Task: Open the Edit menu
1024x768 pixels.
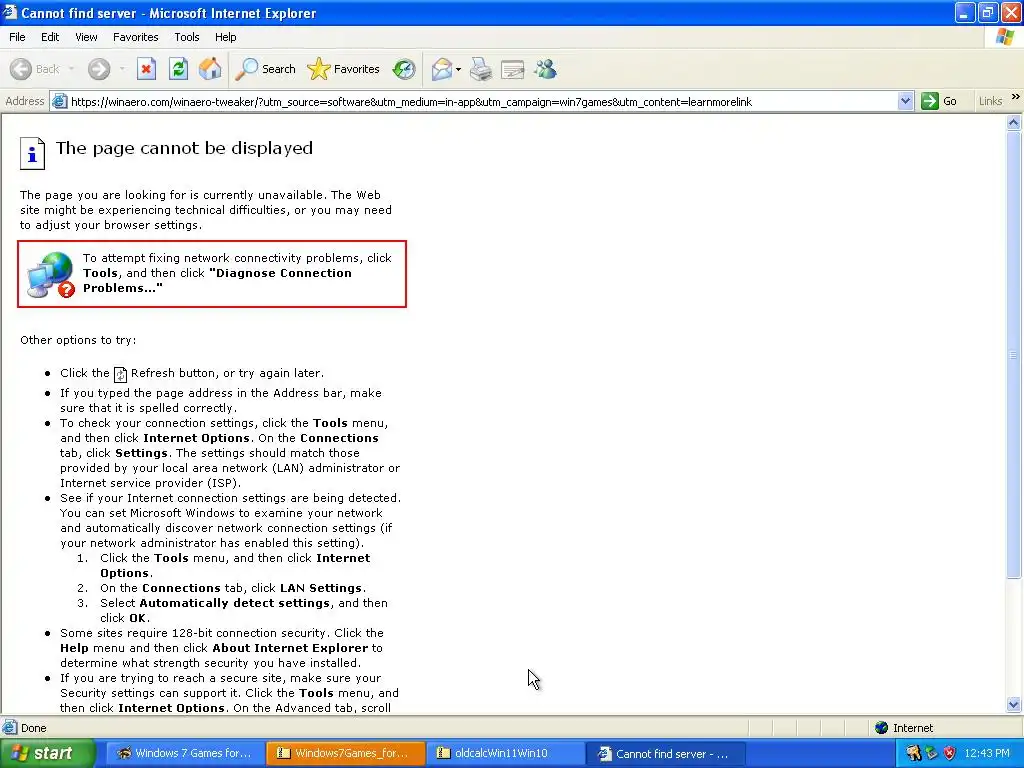Action: (50, 37)
